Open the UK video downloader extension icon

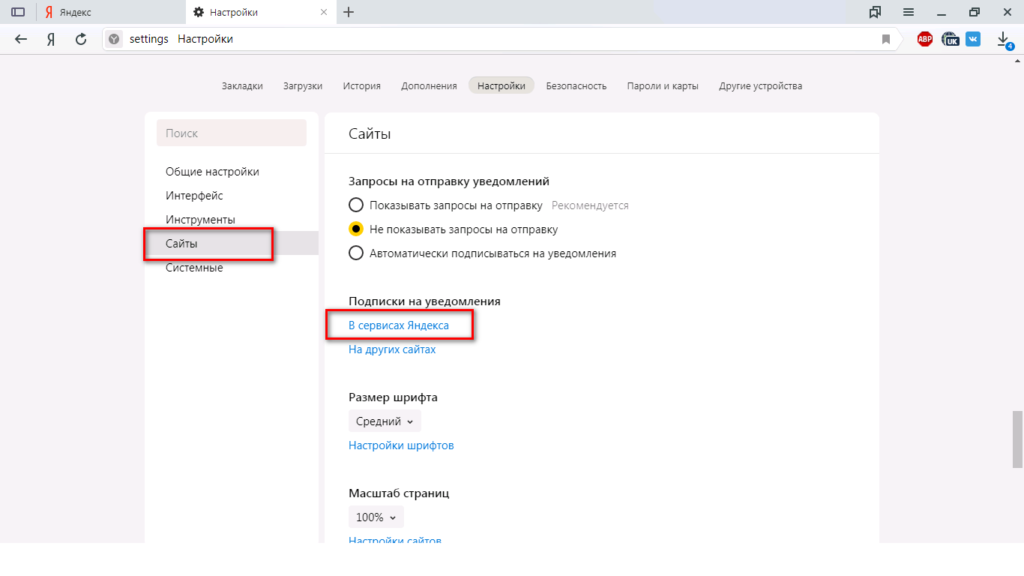pos(950,39)
